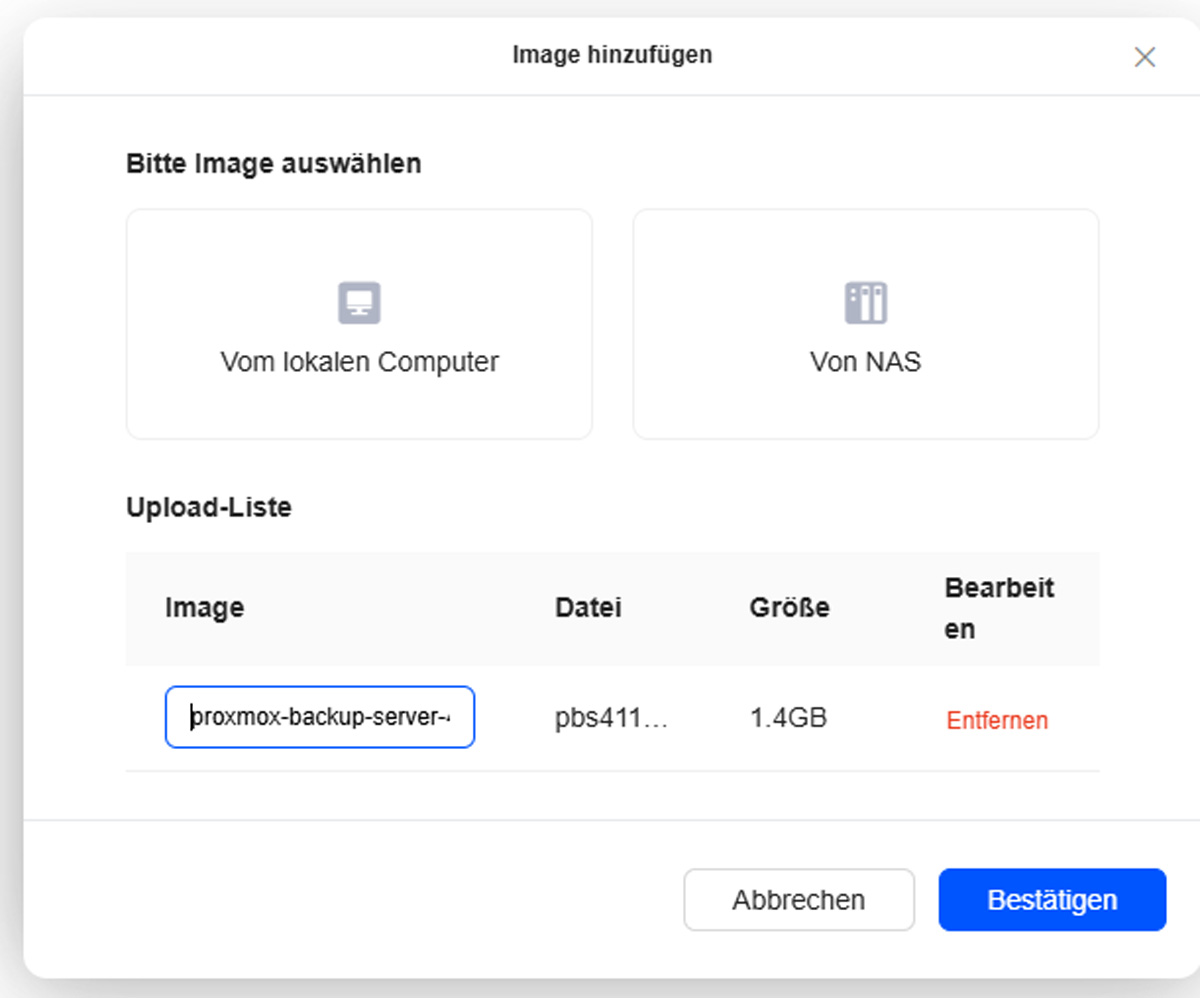Confirm with the Bestätigen button
The width and height of the screenshot is (1200, 998).
(1052, 900)
